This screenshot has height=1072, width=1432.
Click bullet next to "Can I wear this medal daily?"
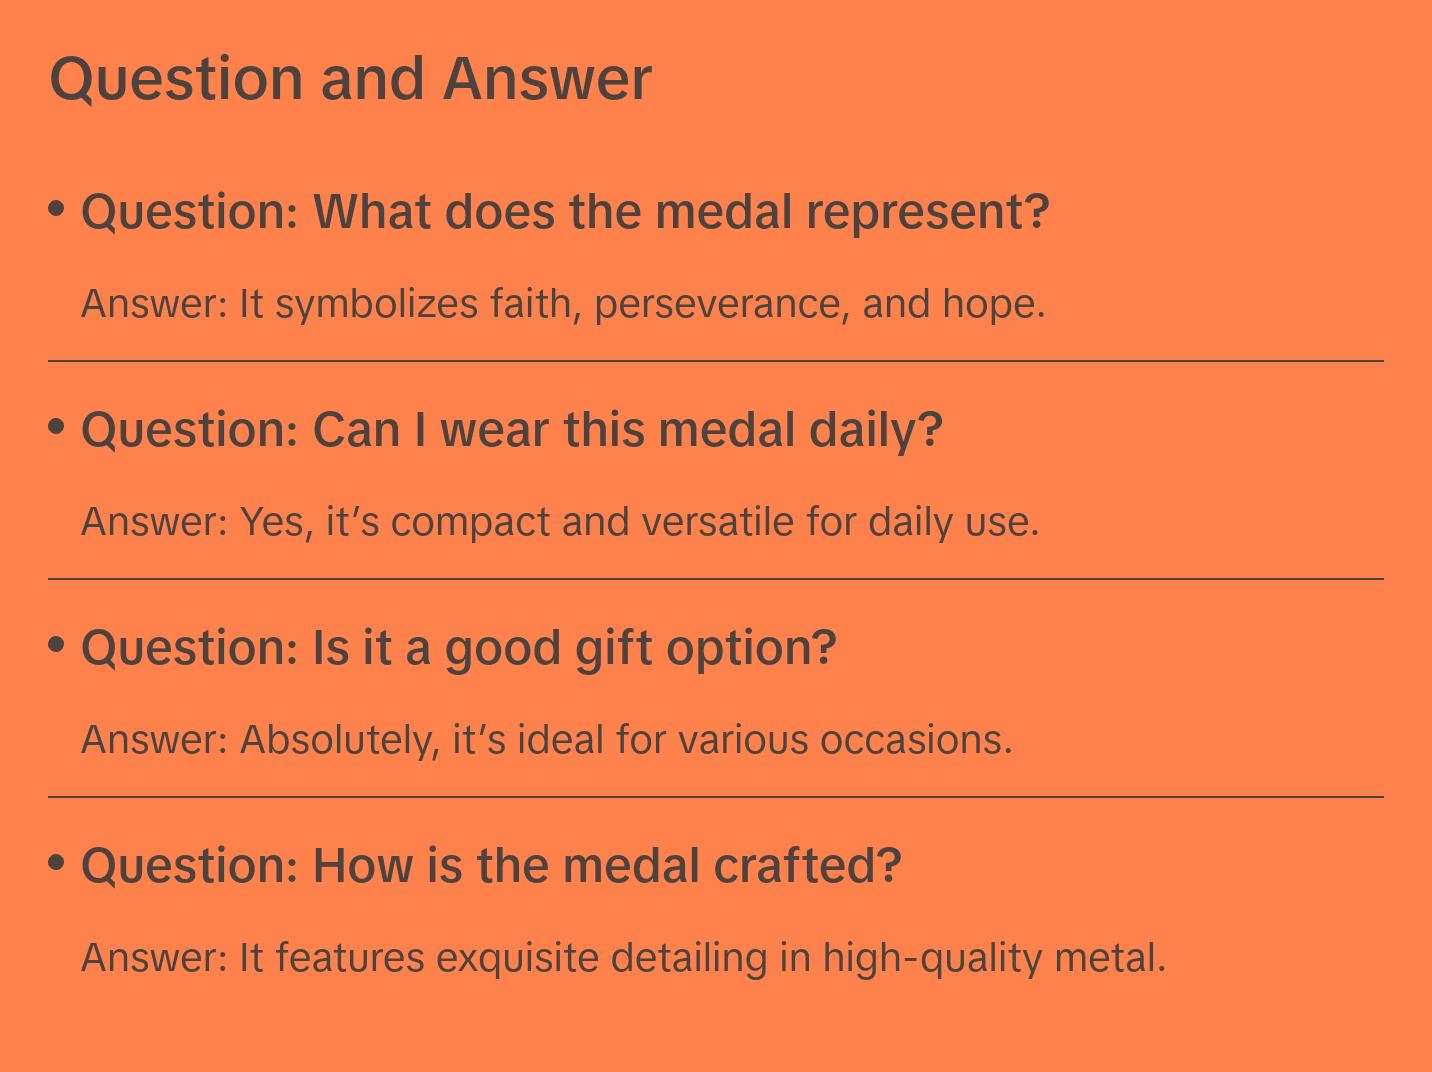(57, 426)
